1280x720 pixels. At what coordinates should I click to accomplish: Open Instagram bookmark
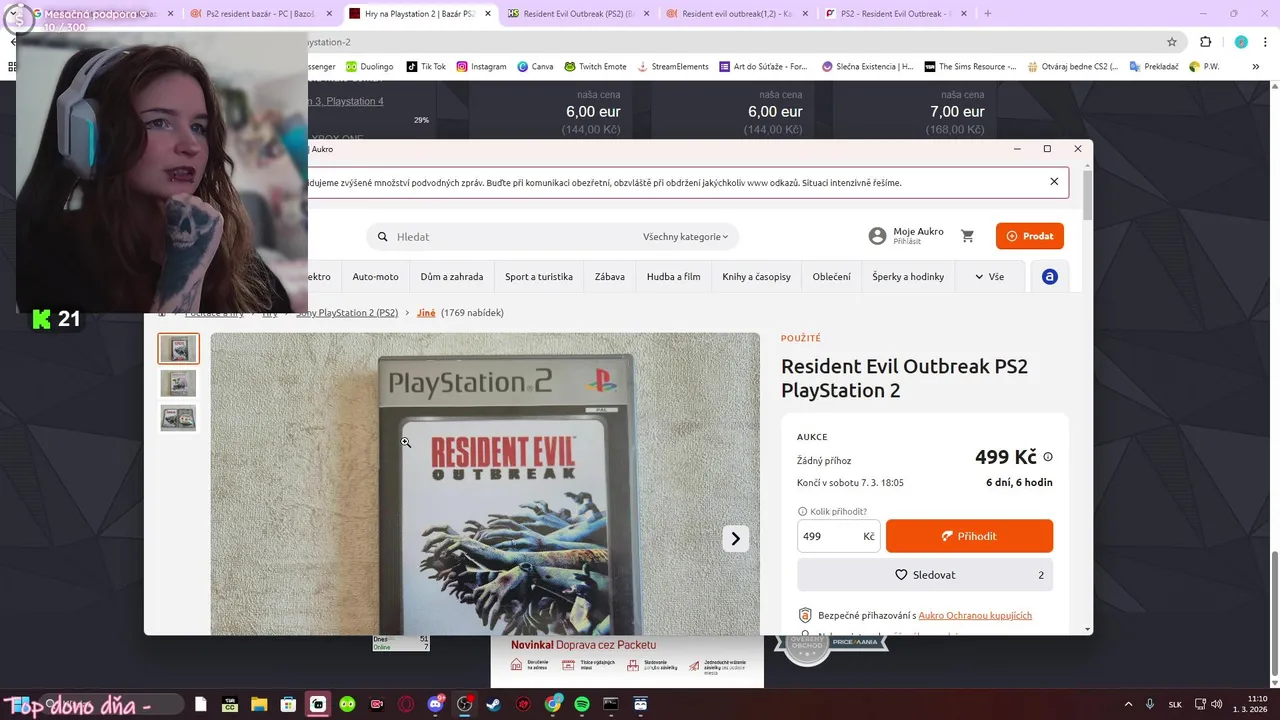[x=481, y=67]
